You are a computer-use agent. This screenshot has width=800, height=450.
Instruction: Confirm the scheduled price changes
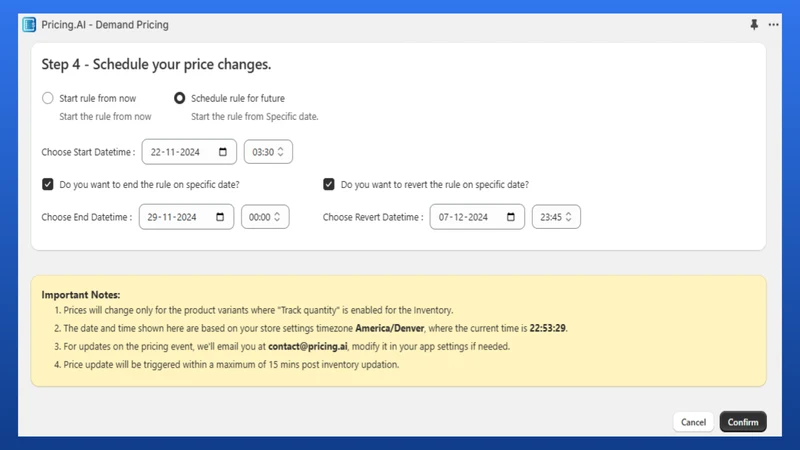point(743,422)
